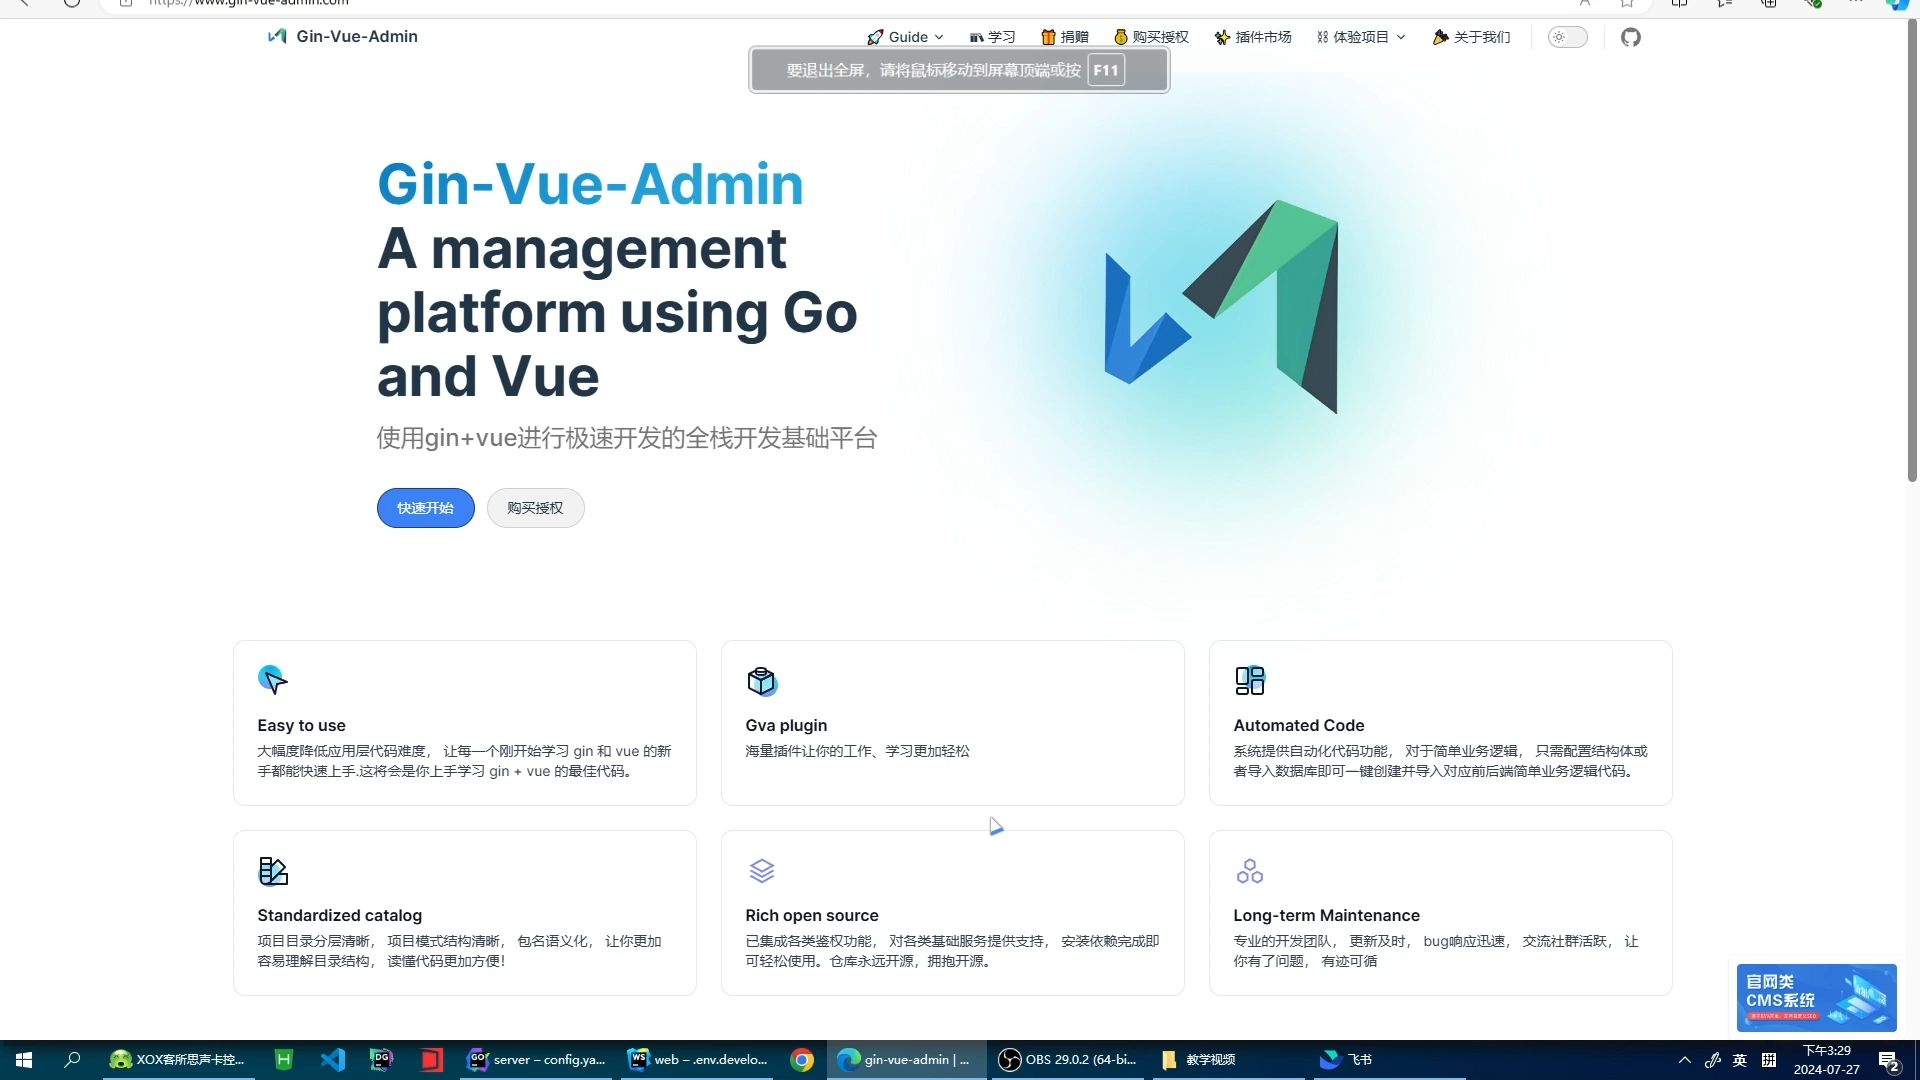Click the Long-term Maintenance hexagons icon
1920x1080 pixels.
pyautogui.click(x=1249, y=871)
